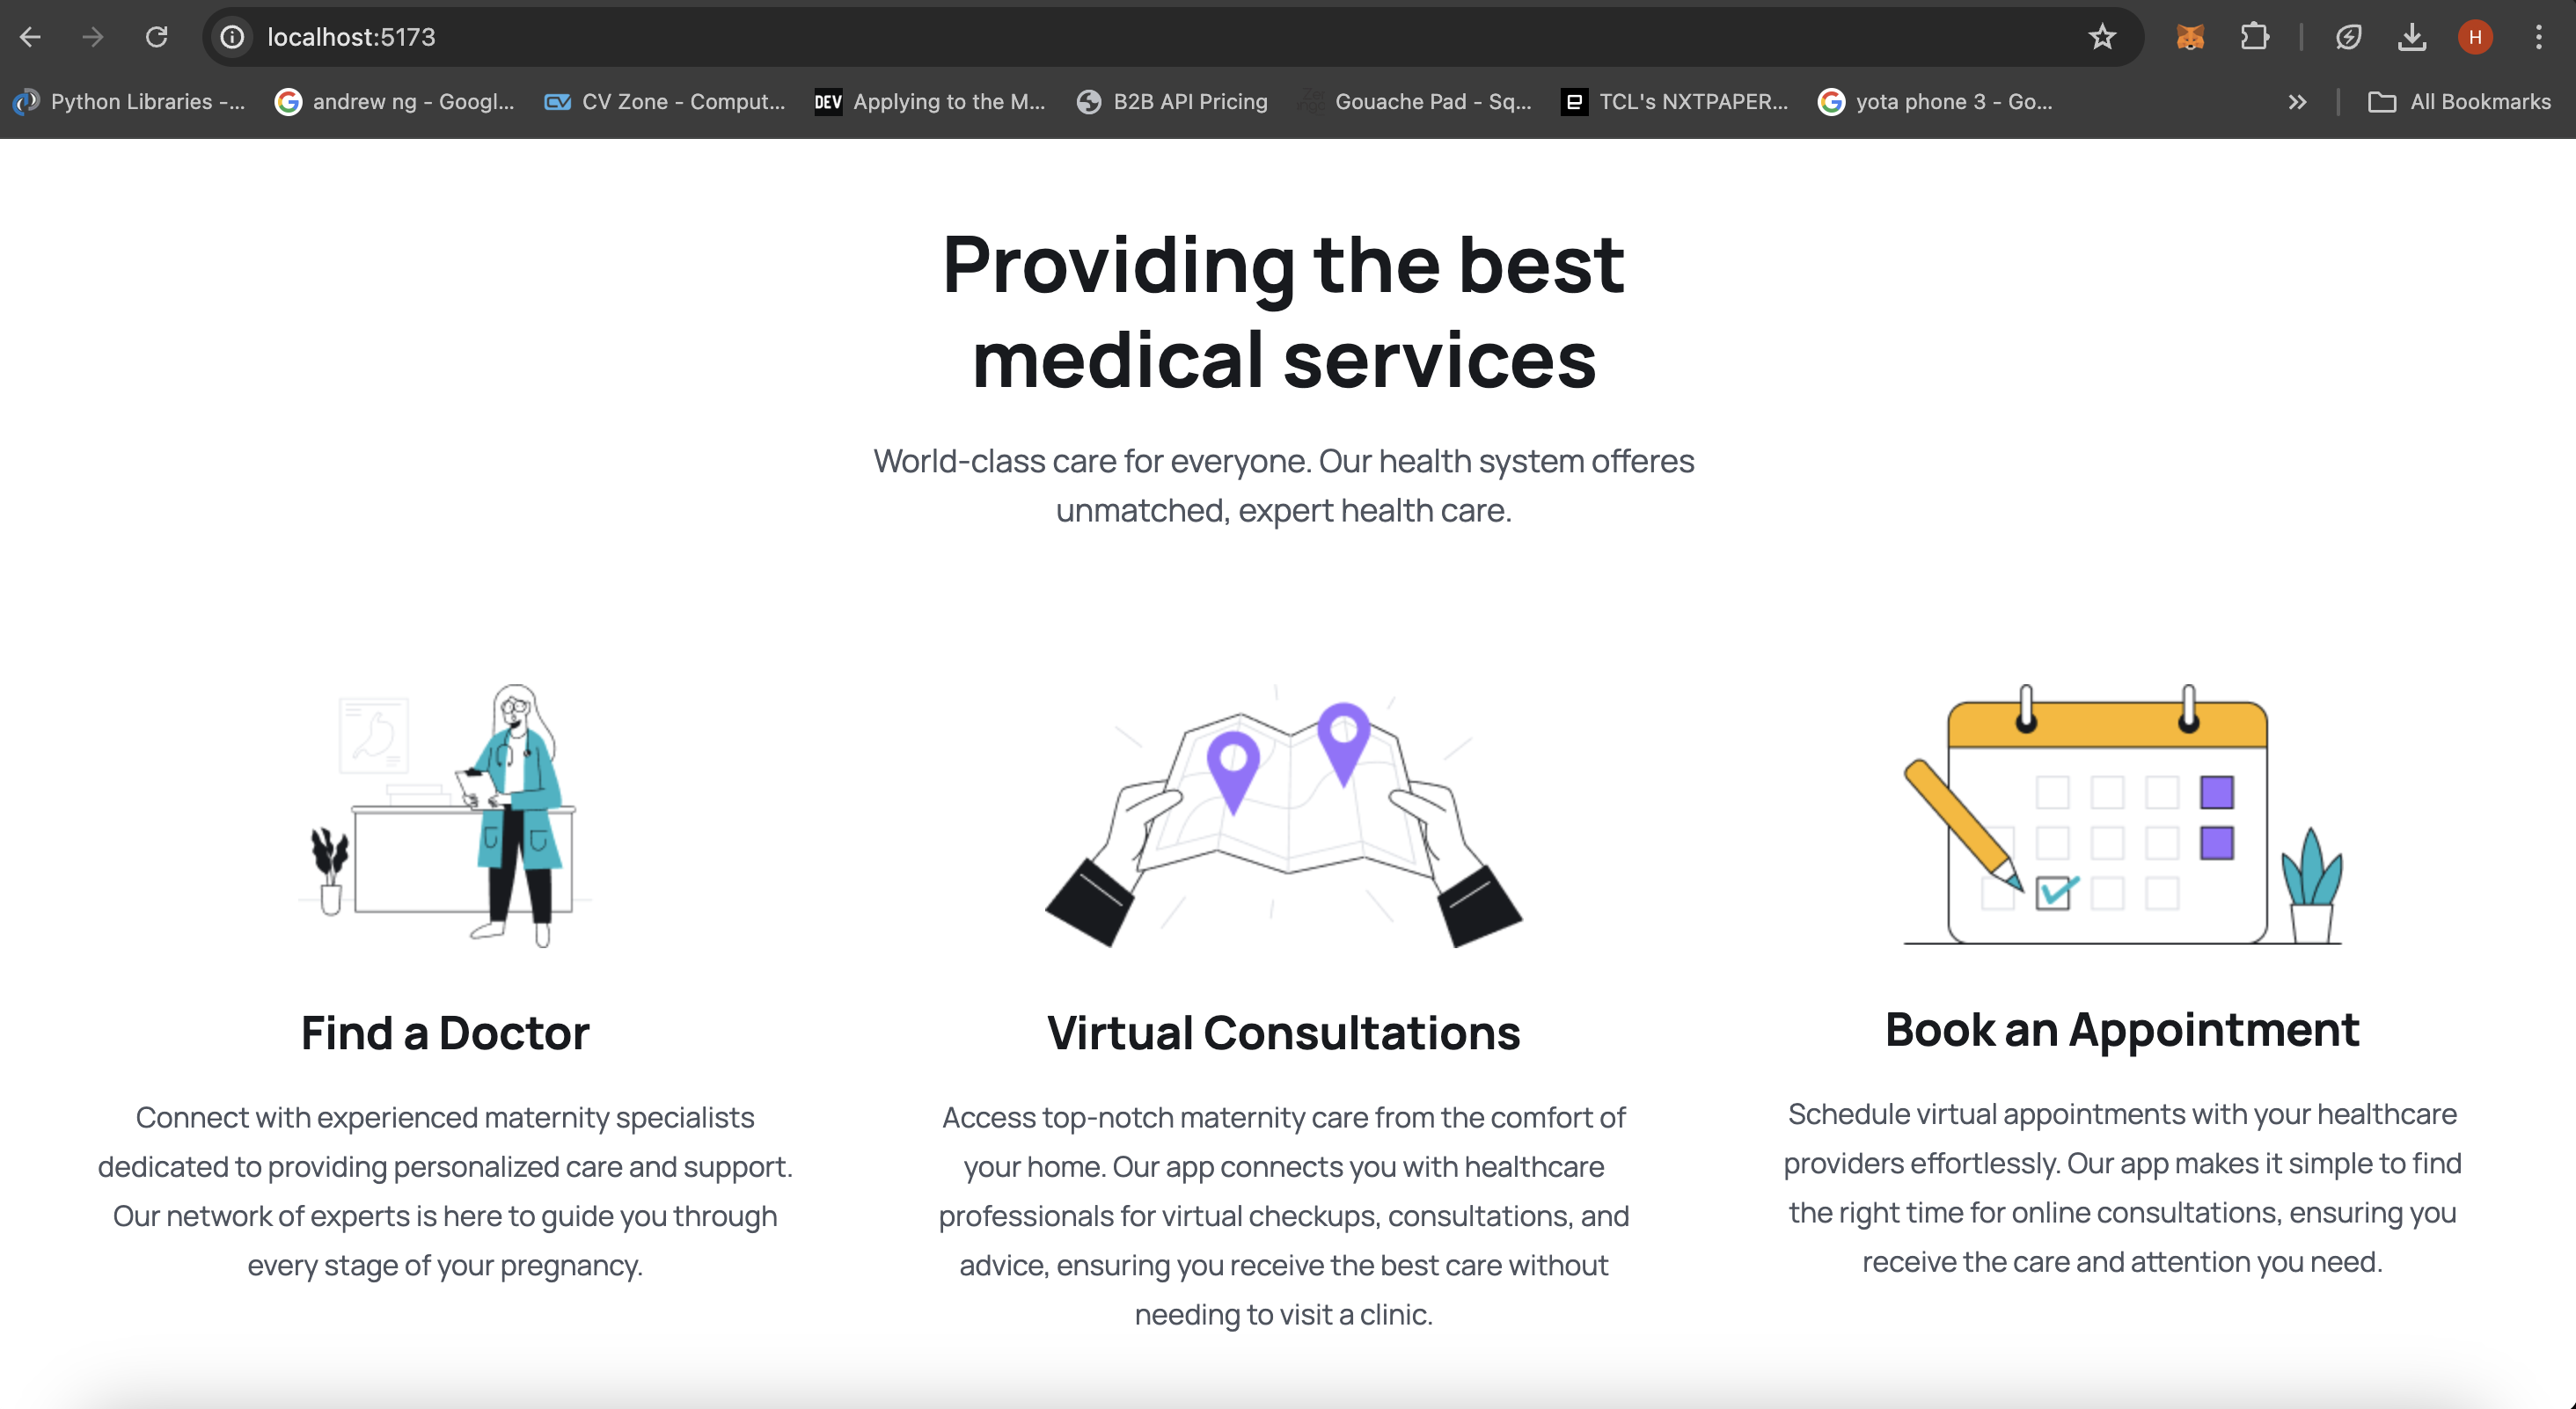The width and height of the screenshot is (2576, 1409).
Task: Open the B2B API Pricing bookmark
Action: [1172, 102]
